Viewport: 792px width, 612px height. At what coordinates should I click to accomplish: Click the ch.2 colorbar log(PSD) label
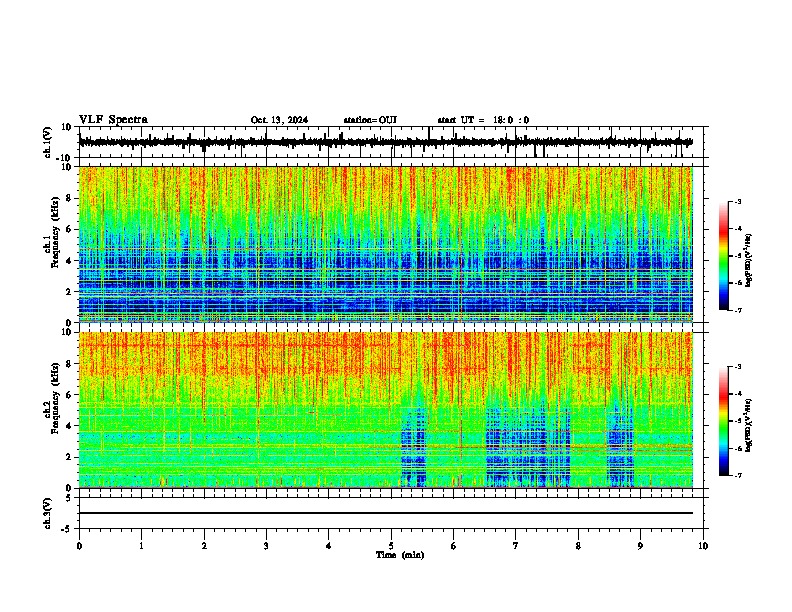tap(749, 425)
